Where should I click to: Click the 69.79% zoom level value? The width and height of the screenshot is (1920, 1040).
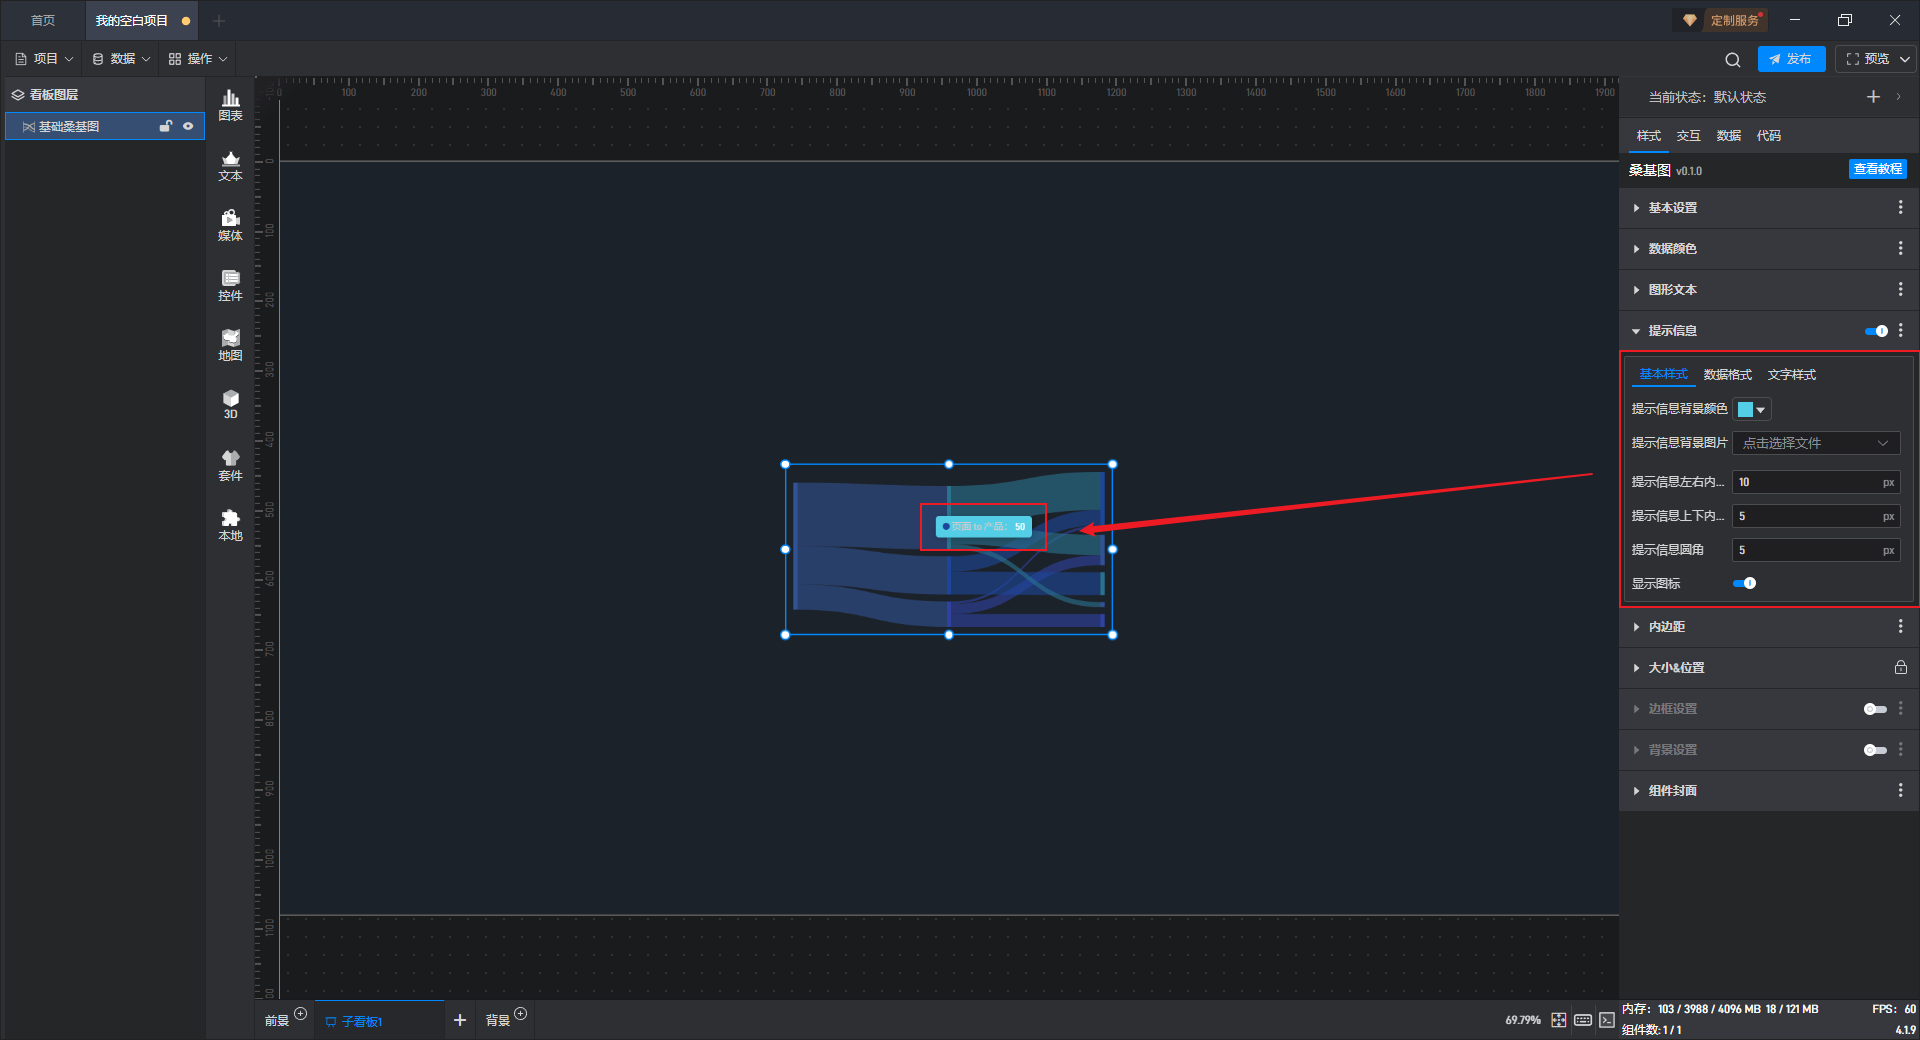click(1523, 1020)
